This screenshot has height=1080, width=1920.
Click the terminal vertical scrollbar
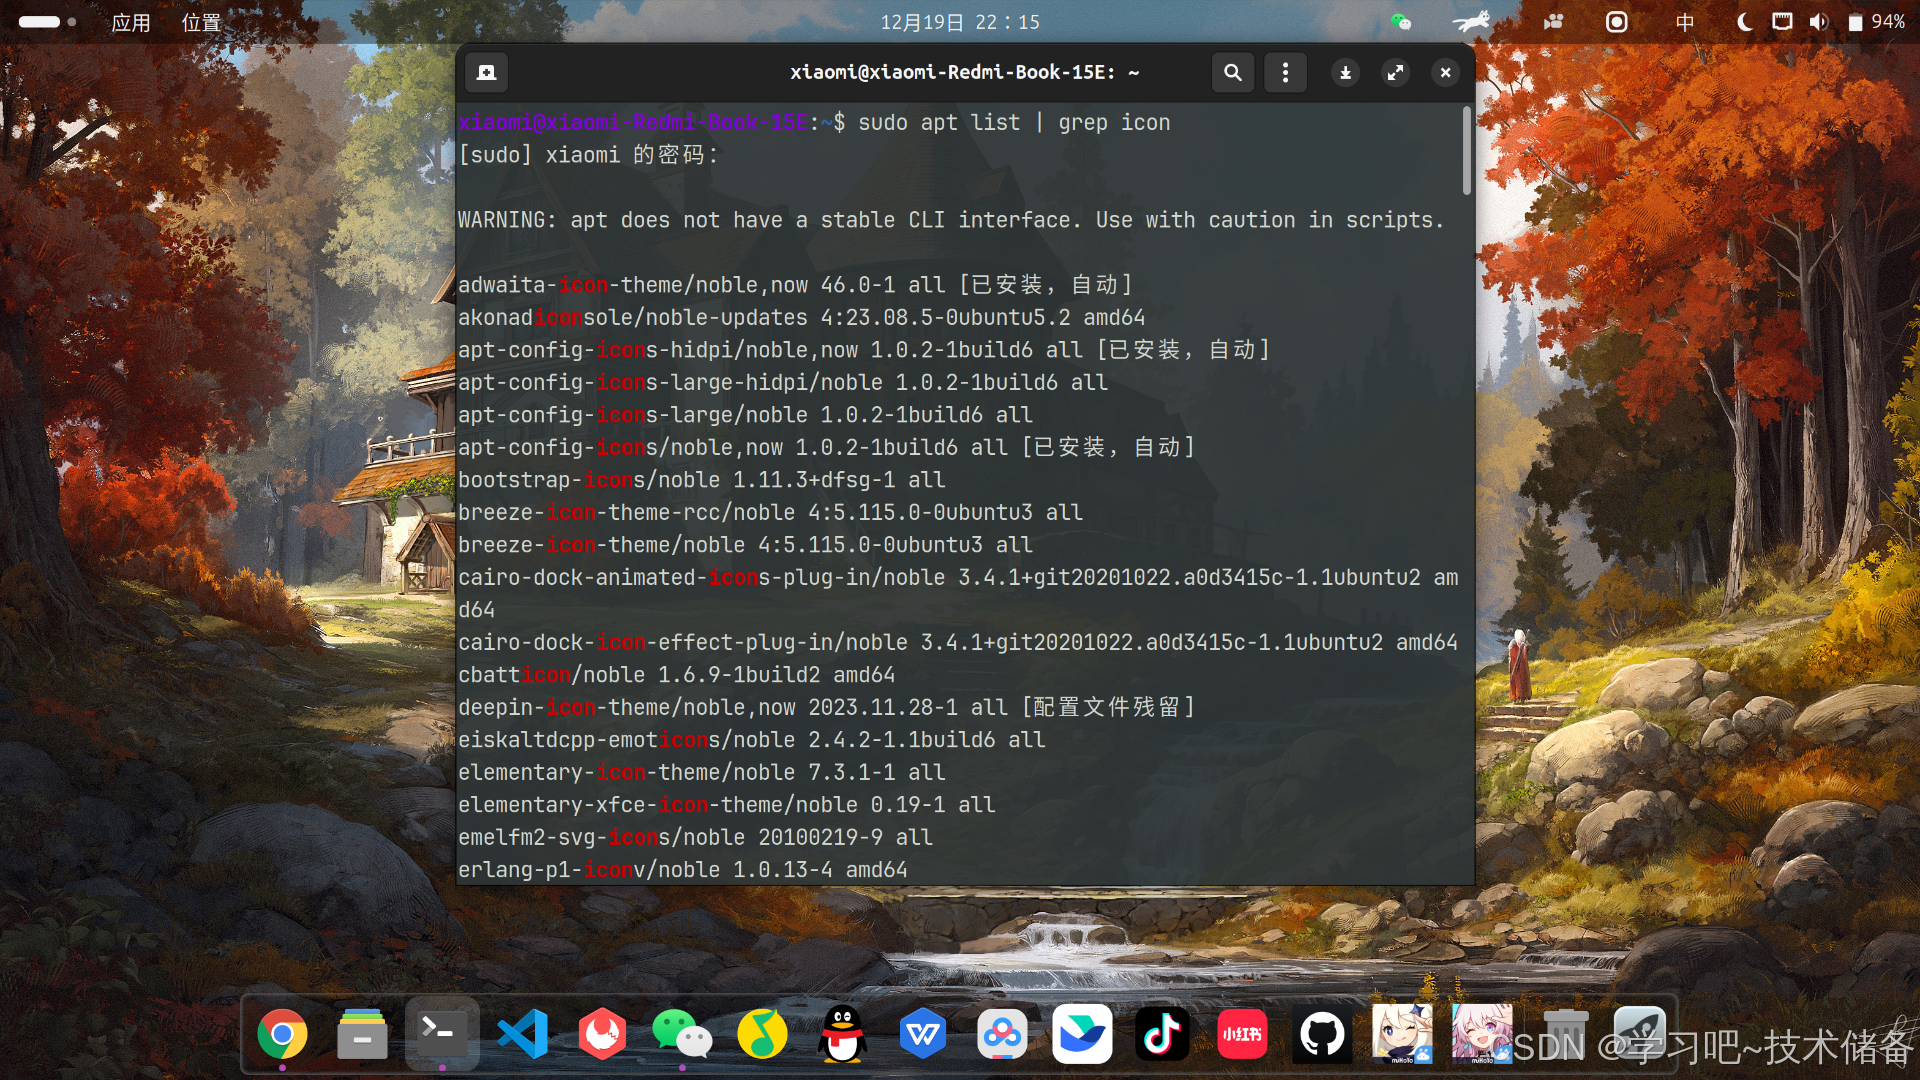pos(1467,150)
